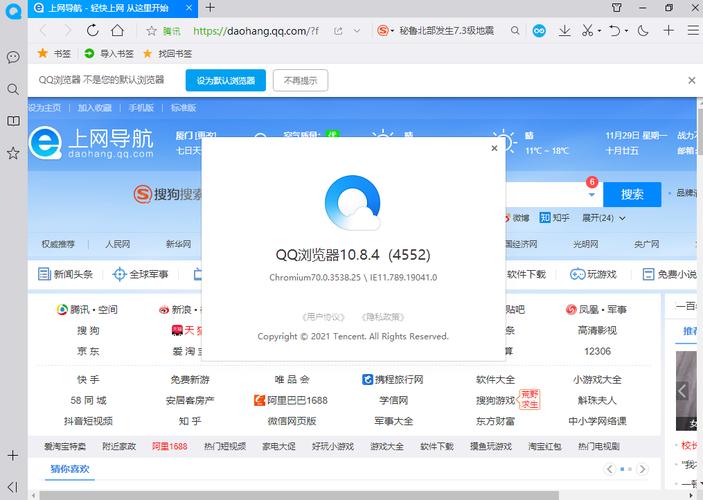
Task: Open the reading book icon in sidebar
Action: pyautogui.click(x=13, y=121)
